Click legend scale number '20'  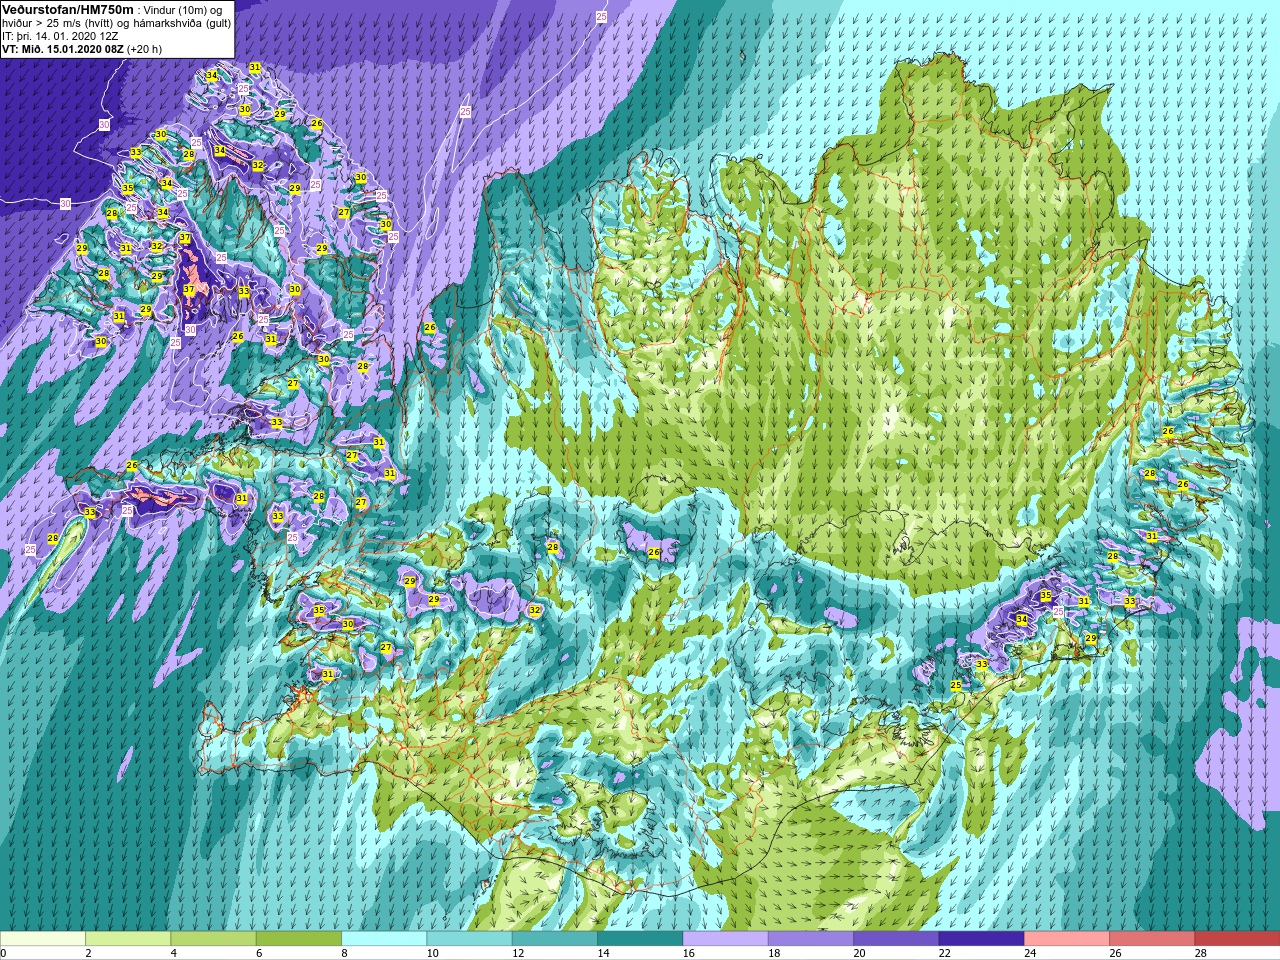click(x=859, y=953)
